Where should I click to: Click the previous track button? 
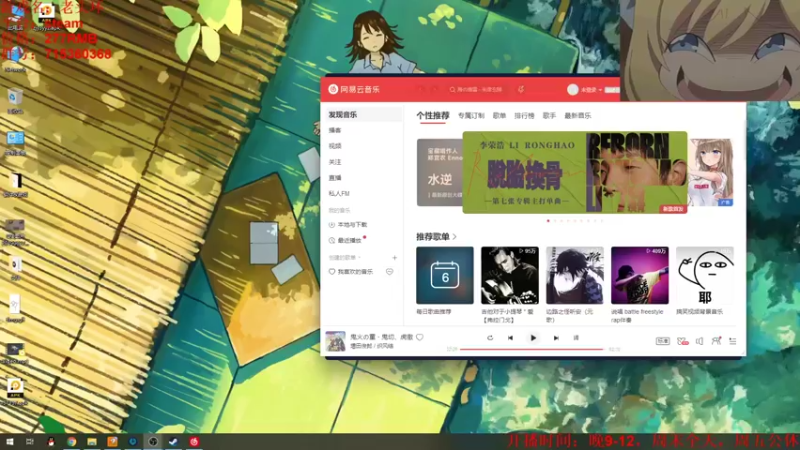(510, 338)
